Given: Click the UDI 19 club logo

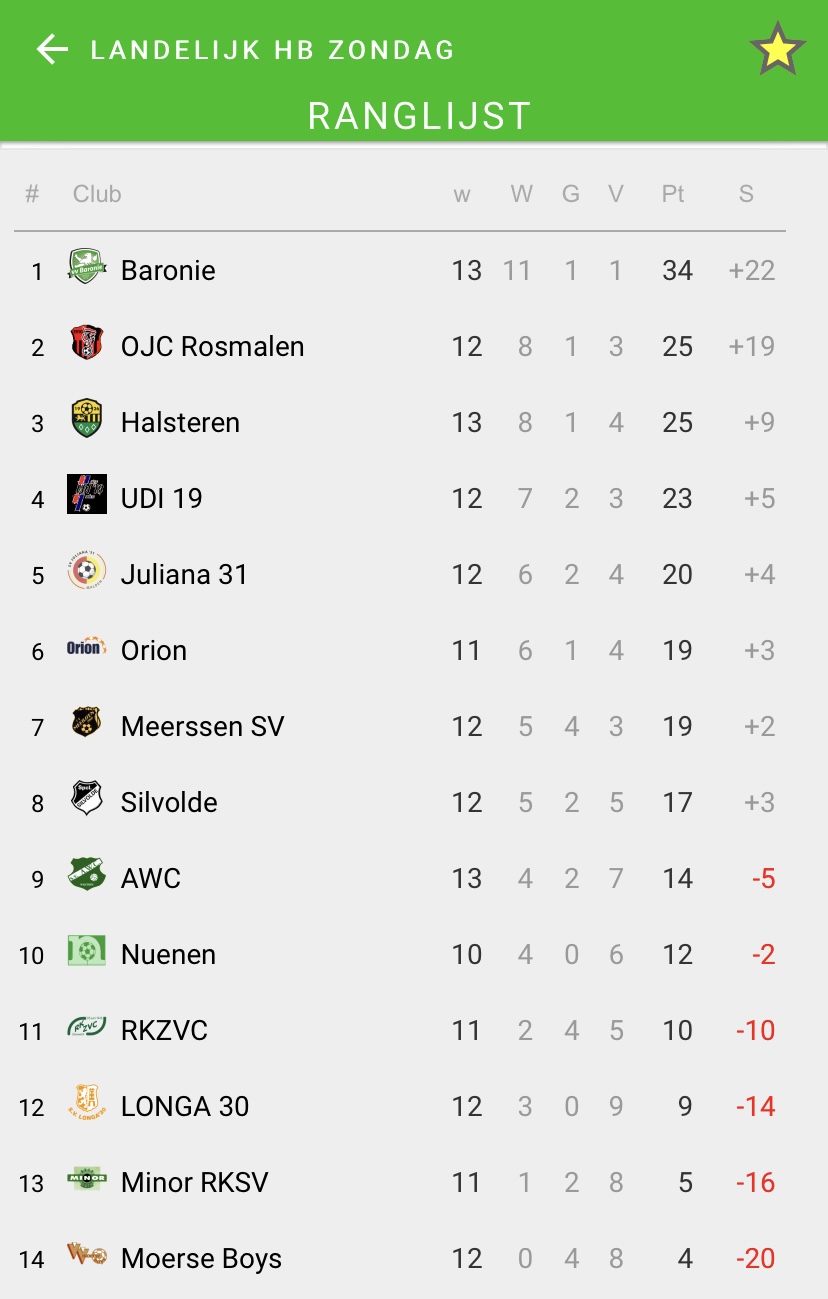Looking at the screenshot, I should pos(87,494).
